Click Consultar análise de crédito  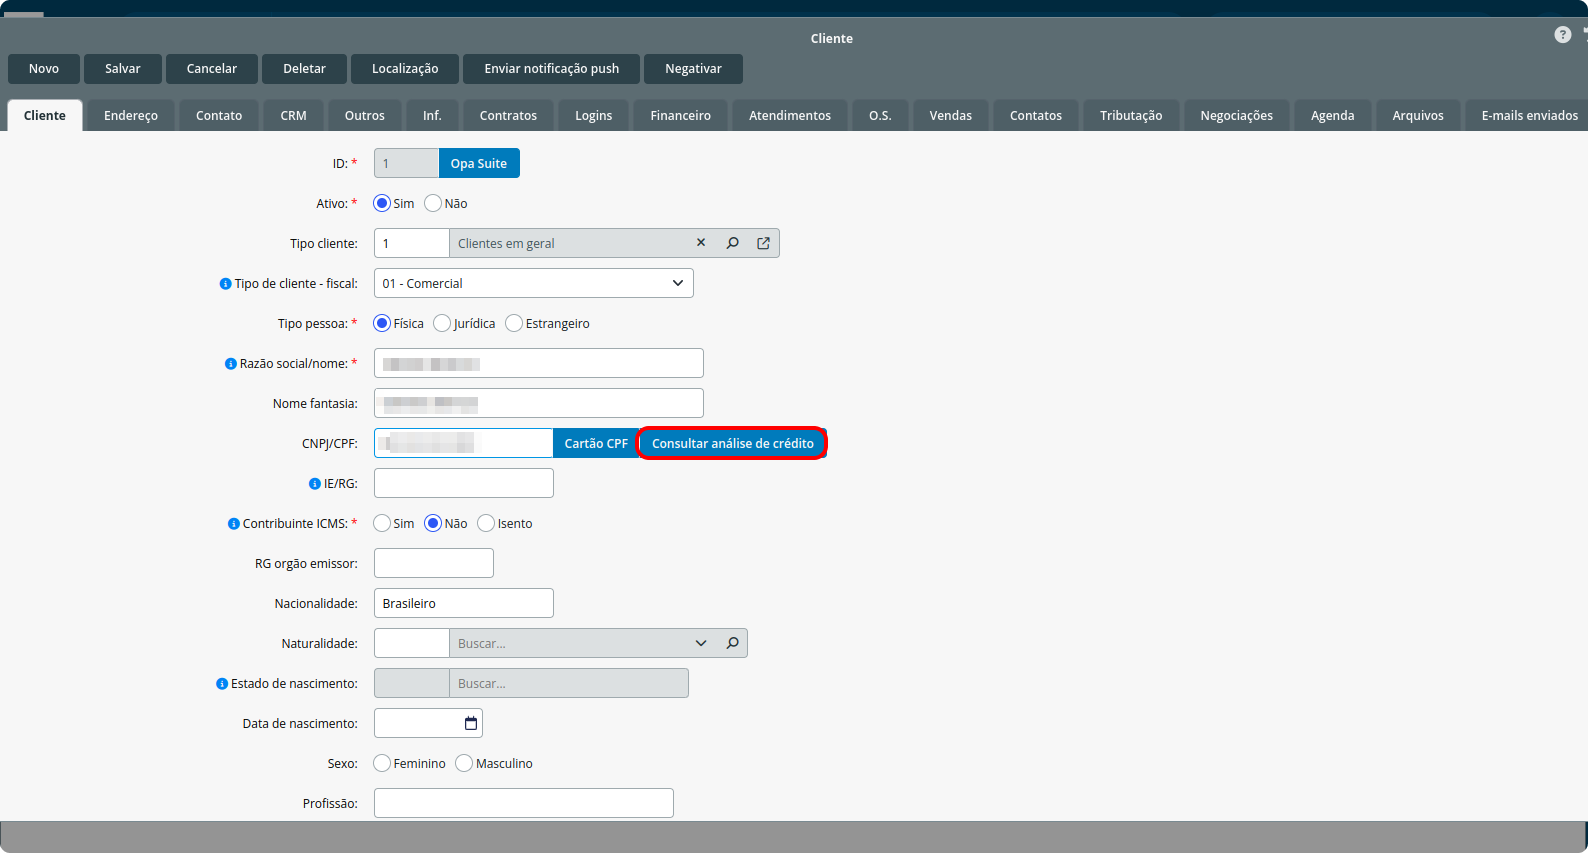(x=732, y=443)
